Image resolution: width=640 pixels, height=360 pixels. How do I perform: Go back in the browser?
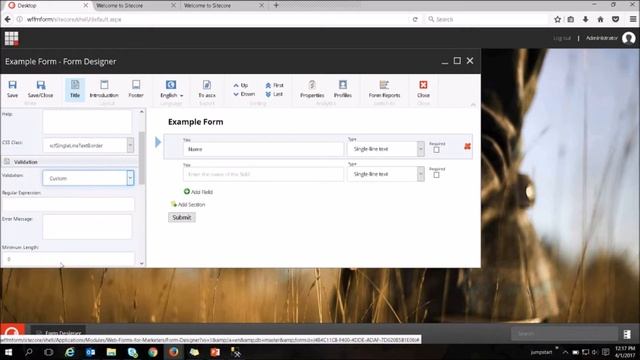(7, 19)
